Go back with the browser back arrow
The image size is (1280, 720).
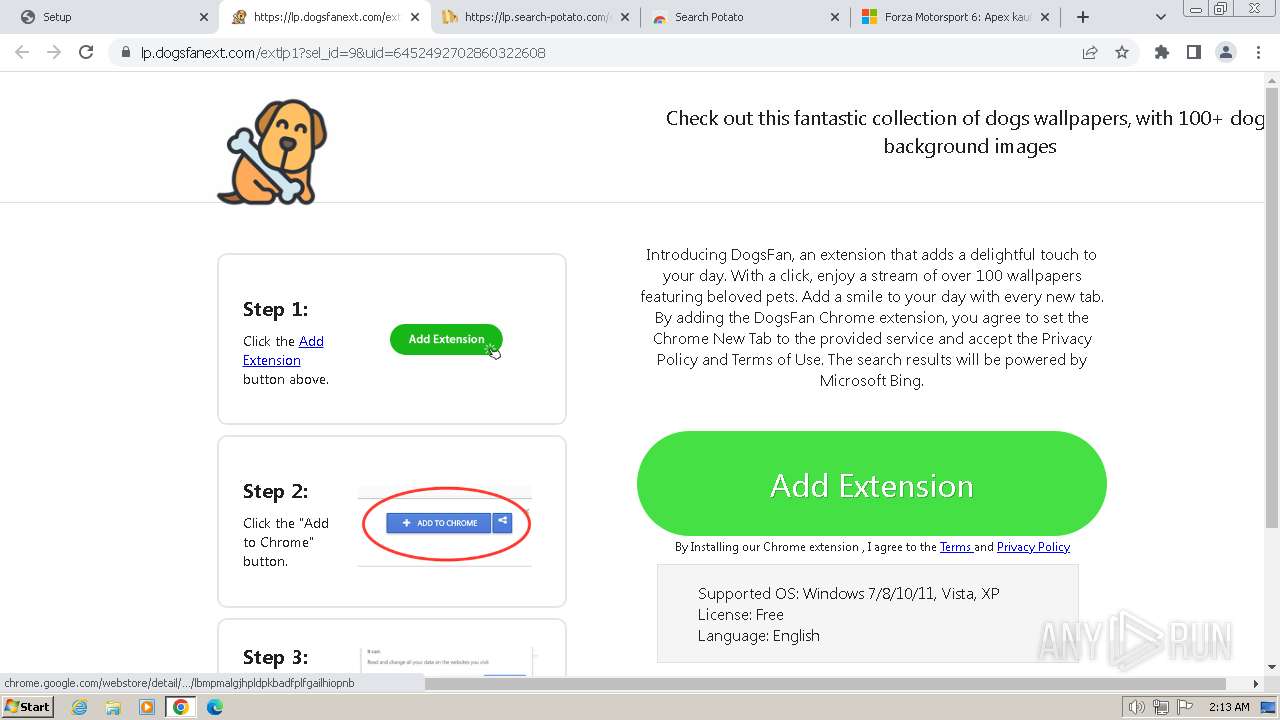(22, 53)
